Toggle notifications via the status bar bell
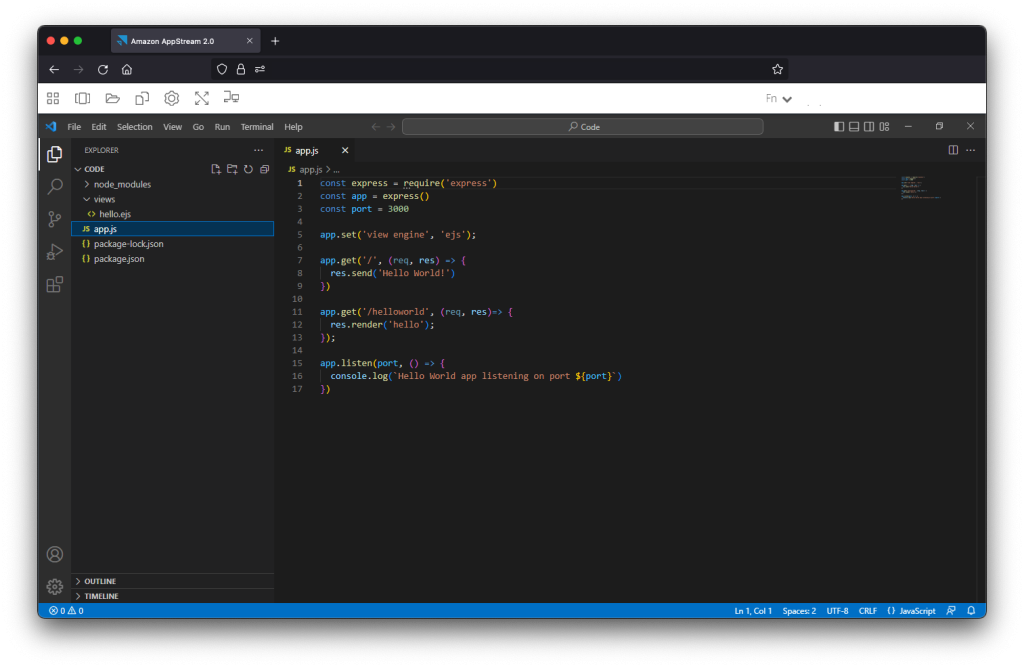This screenshot has height=668, width=1024. click(x=969, y=610)
